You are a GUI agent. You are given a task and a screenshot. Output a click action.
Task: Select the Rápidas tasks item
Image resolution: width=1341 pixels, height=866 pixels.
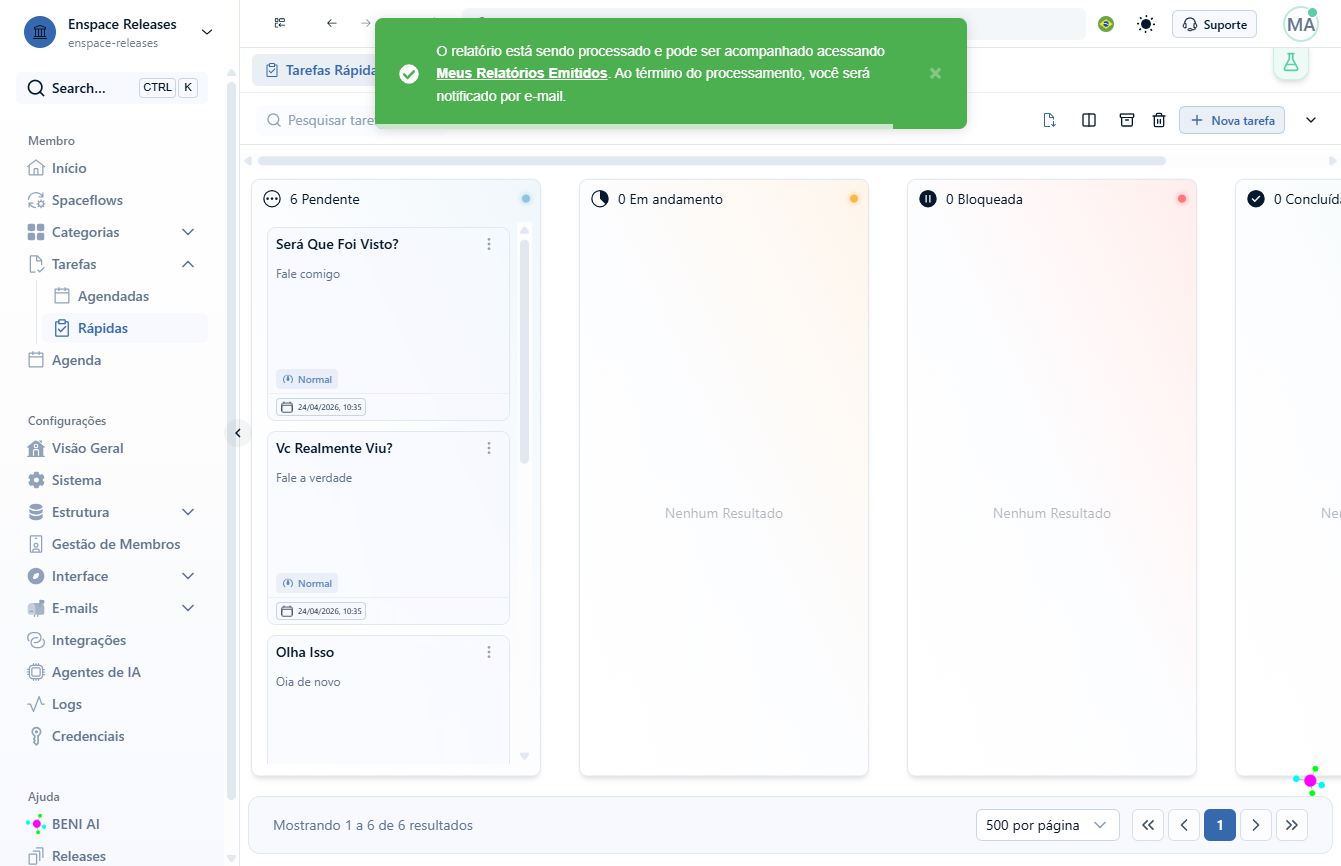124,328
